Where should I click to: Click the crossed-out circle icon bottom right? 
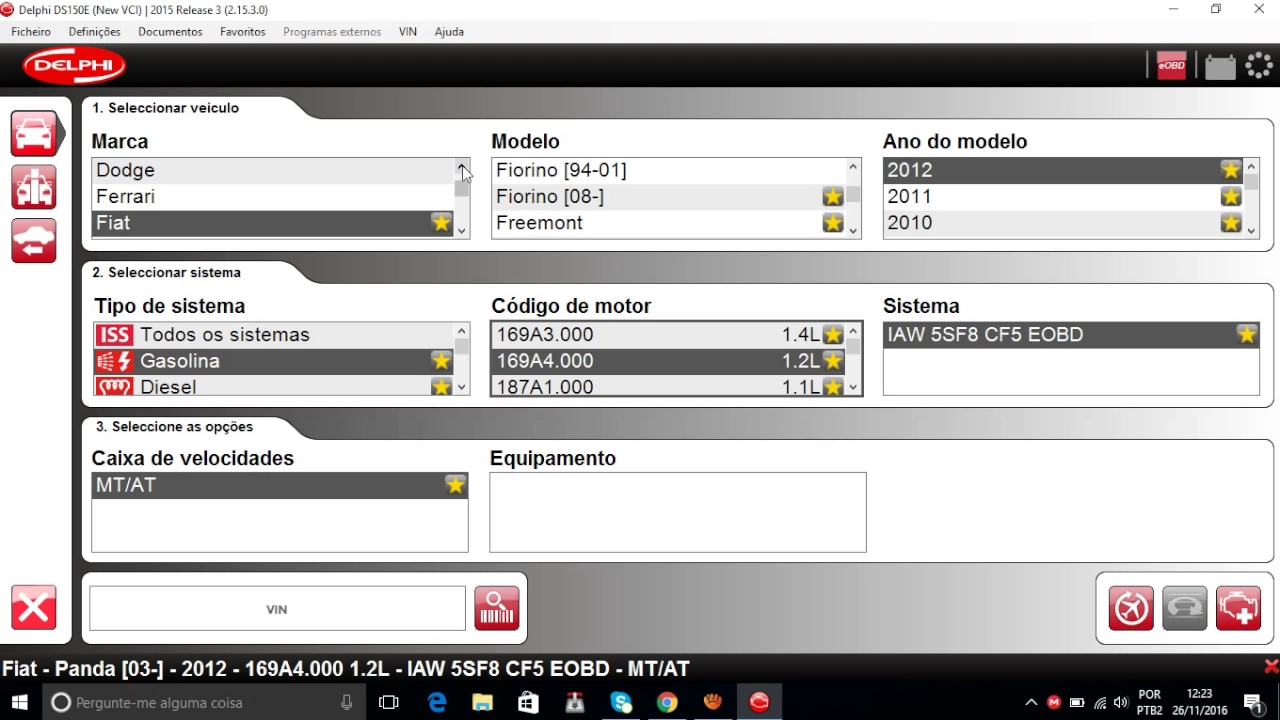pyautogui.click(x=1131, y=608)
